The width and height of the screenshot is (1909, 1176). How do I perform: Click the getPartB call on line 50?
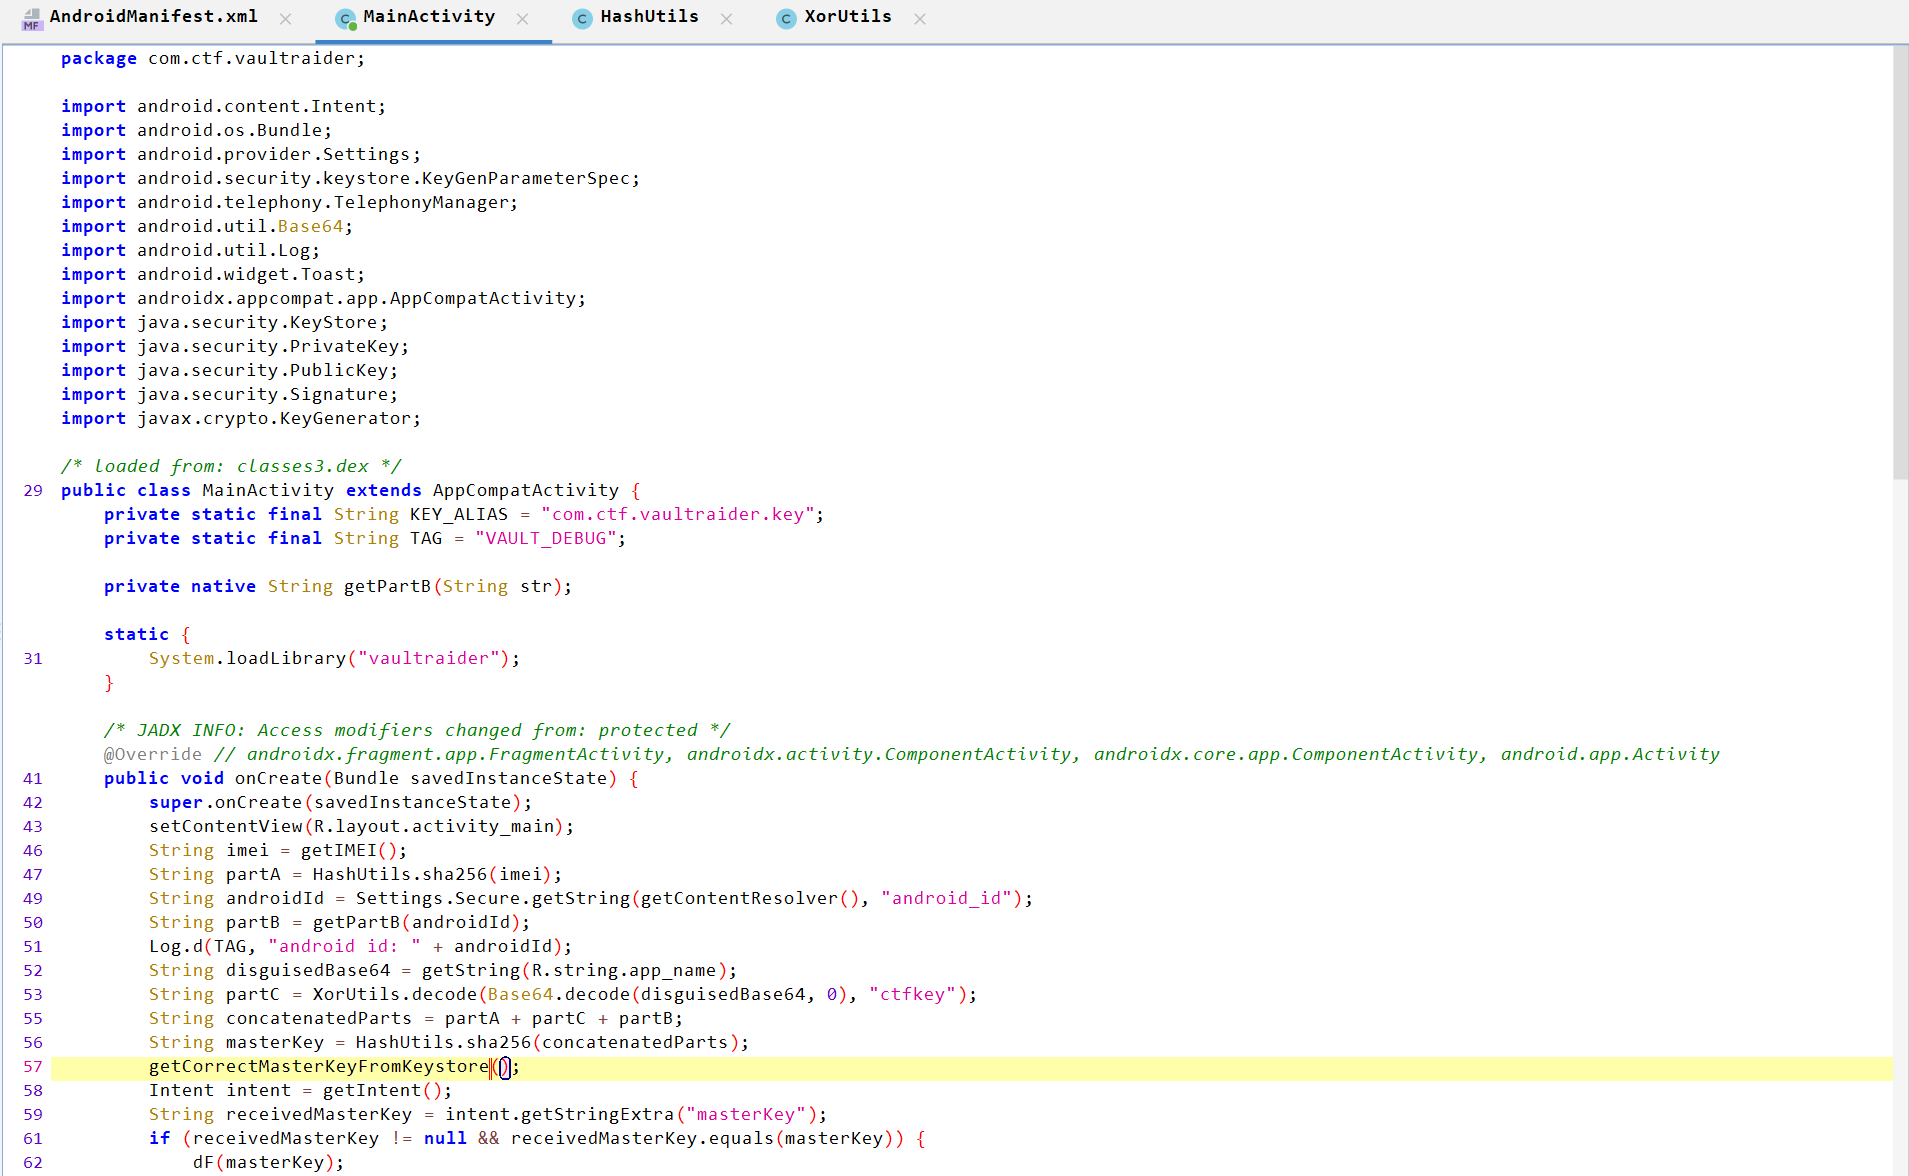point(356,922)
